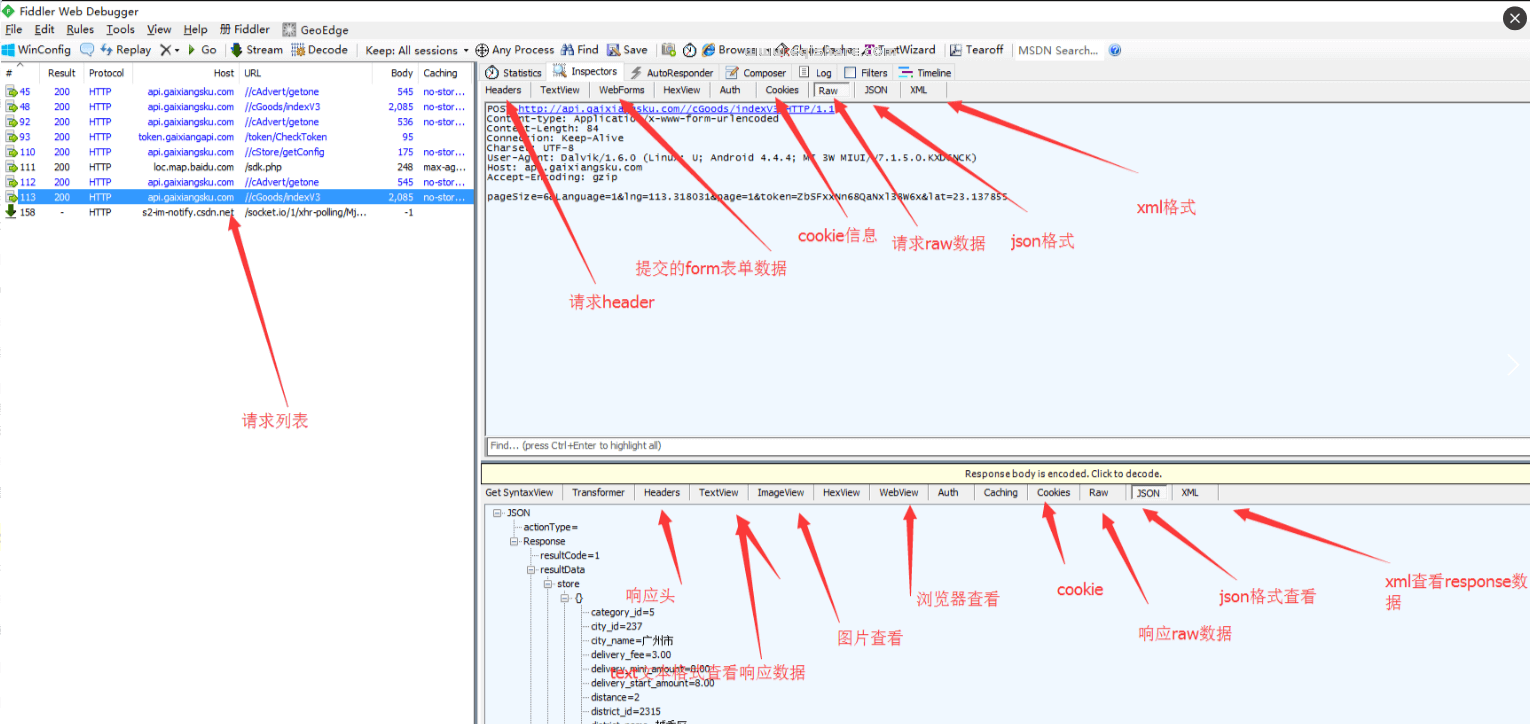Click the 'Response body is encoded' decode bar
This screenshot has height=724, width=1530.
[1006, 474]
